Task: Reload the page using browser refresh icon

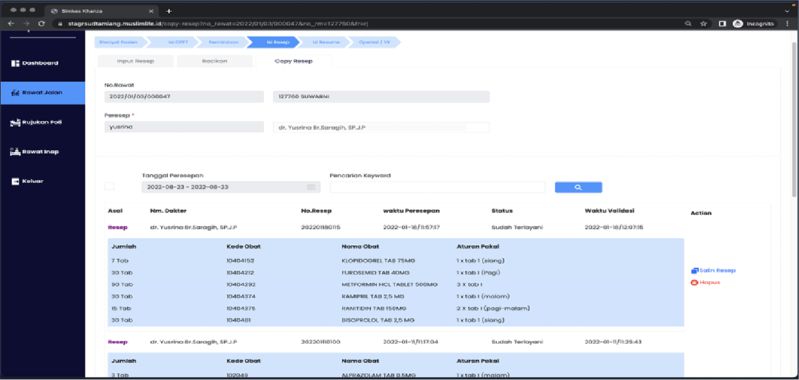Action: [x=42, y=23]
